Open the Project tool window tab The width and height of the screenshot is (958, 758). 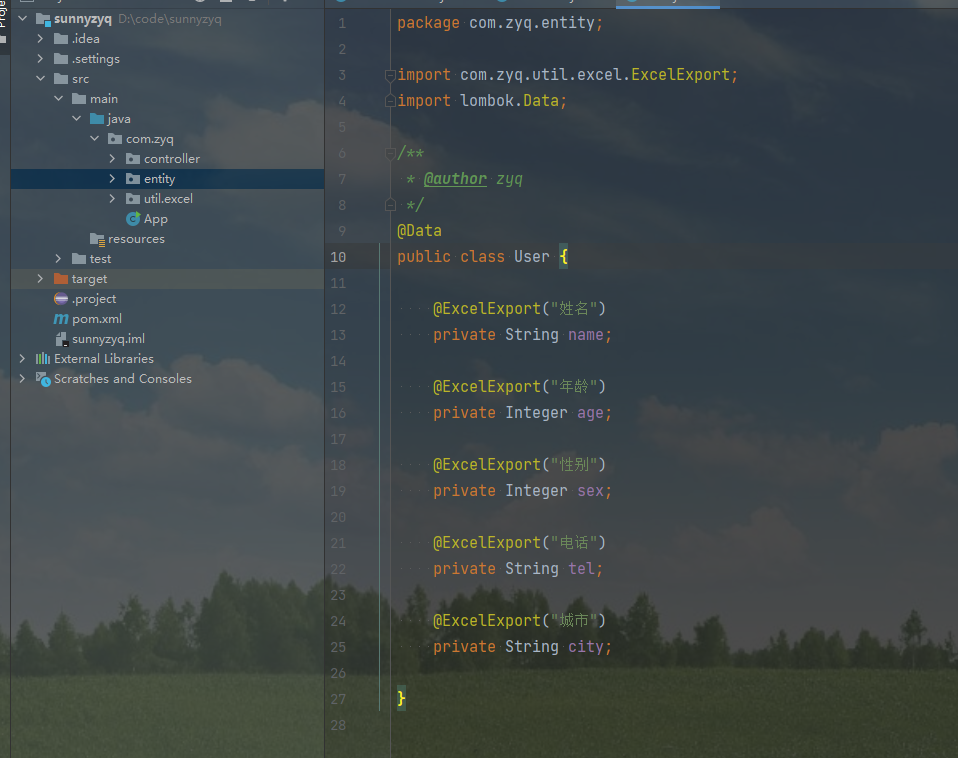pos(4,22)
